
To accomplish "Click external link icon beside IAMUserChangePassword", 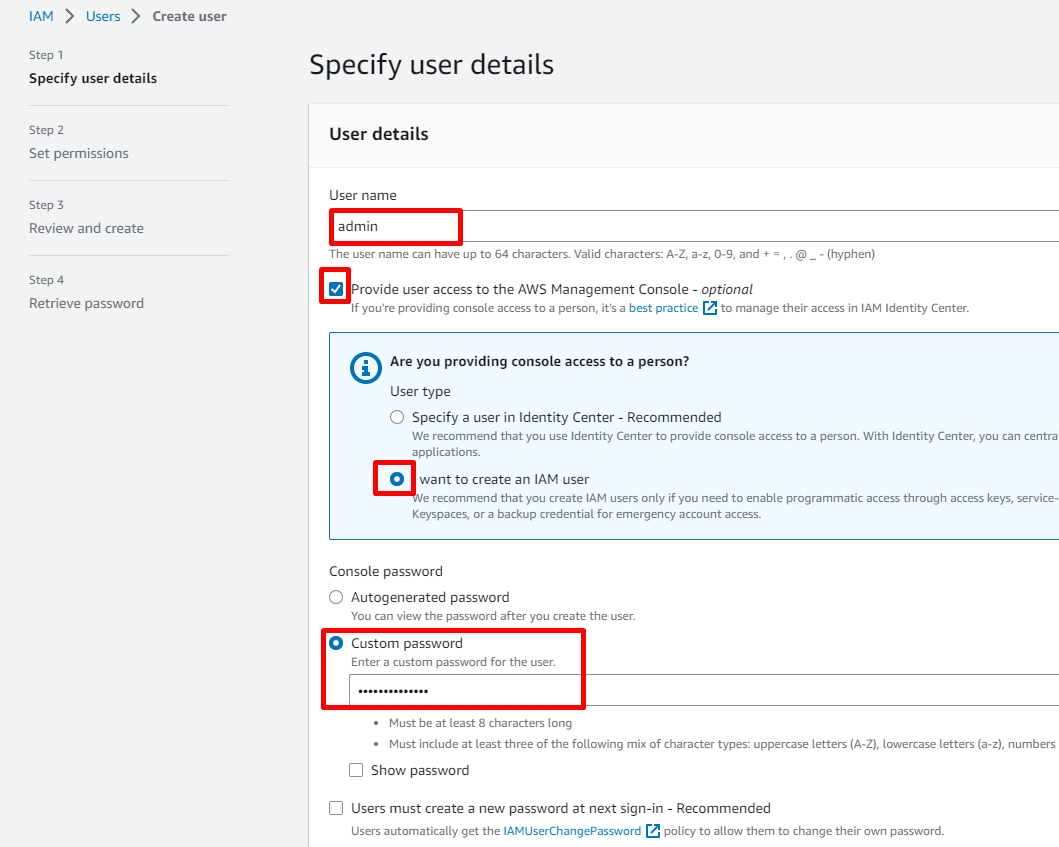I will (653, 831).
